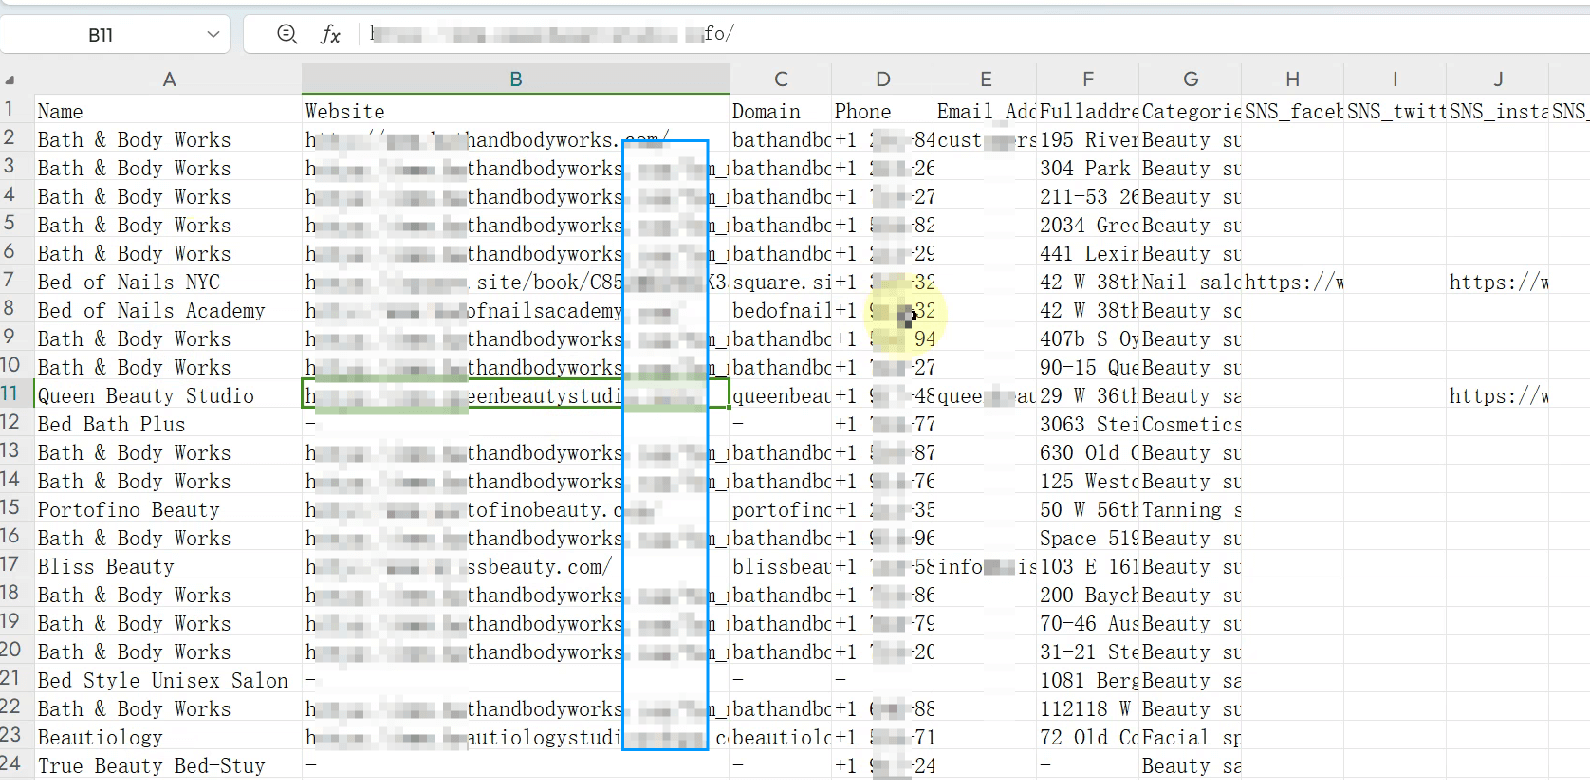Select cell 'Bed Bath Plus'
Viewport: 1590px width, 780px height.
coord(168,424)
